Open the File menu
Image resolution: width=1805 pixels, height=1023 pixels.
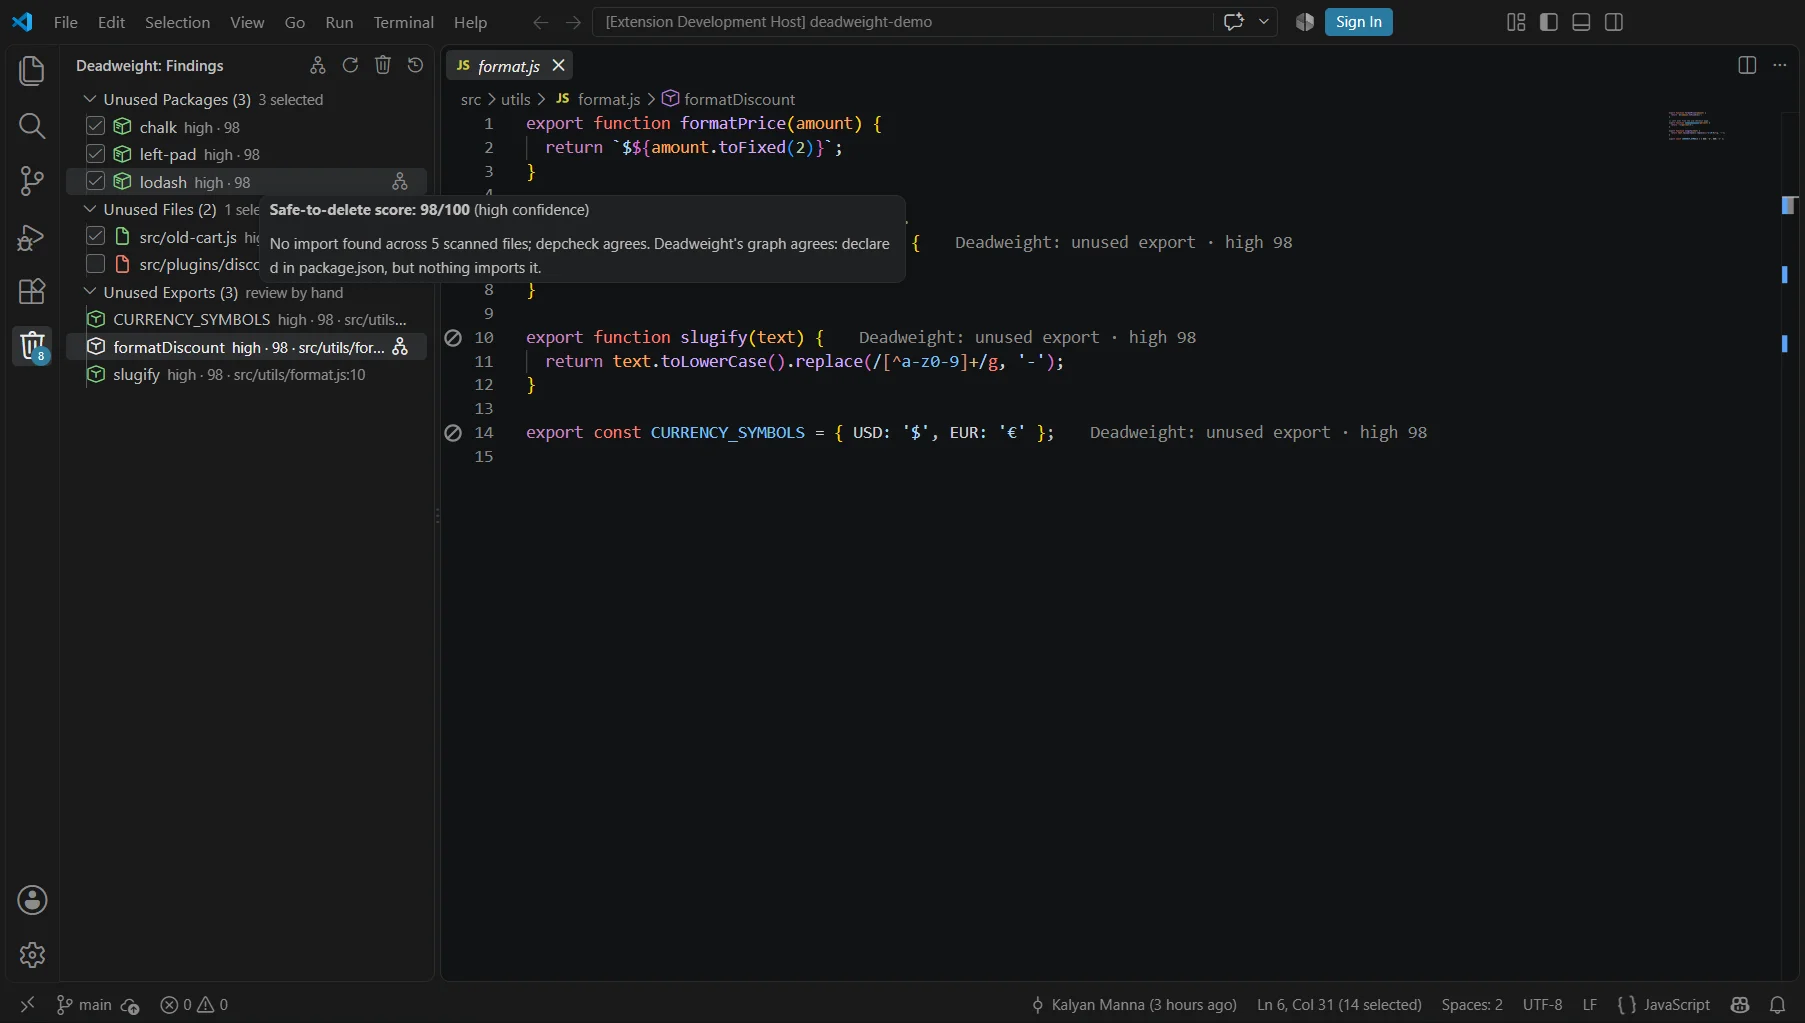click(x=66, y=22)
